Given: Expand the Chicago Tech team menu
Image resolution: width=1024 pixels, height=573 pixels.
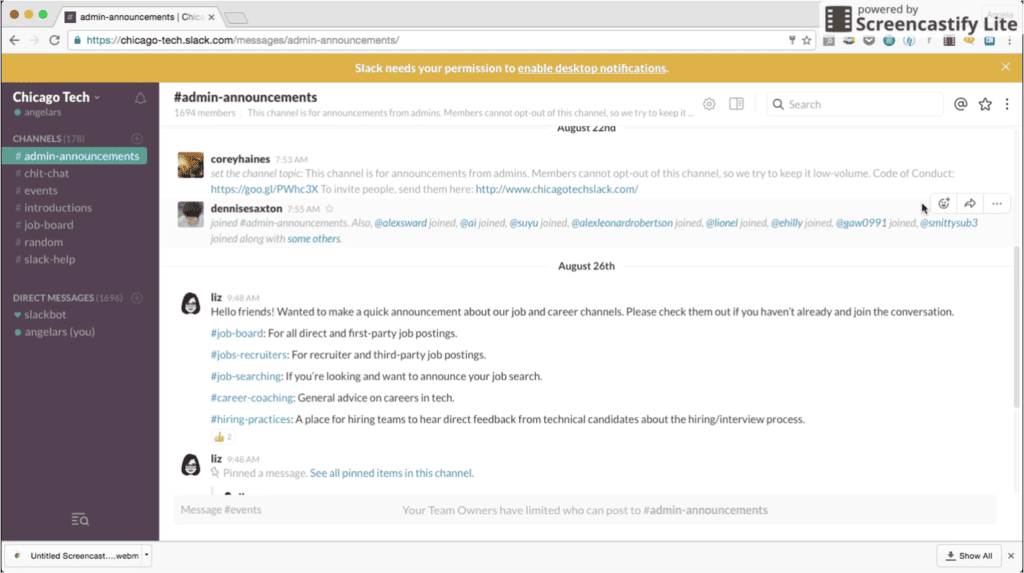Looking at the screenshot, I should pos(56,97).
